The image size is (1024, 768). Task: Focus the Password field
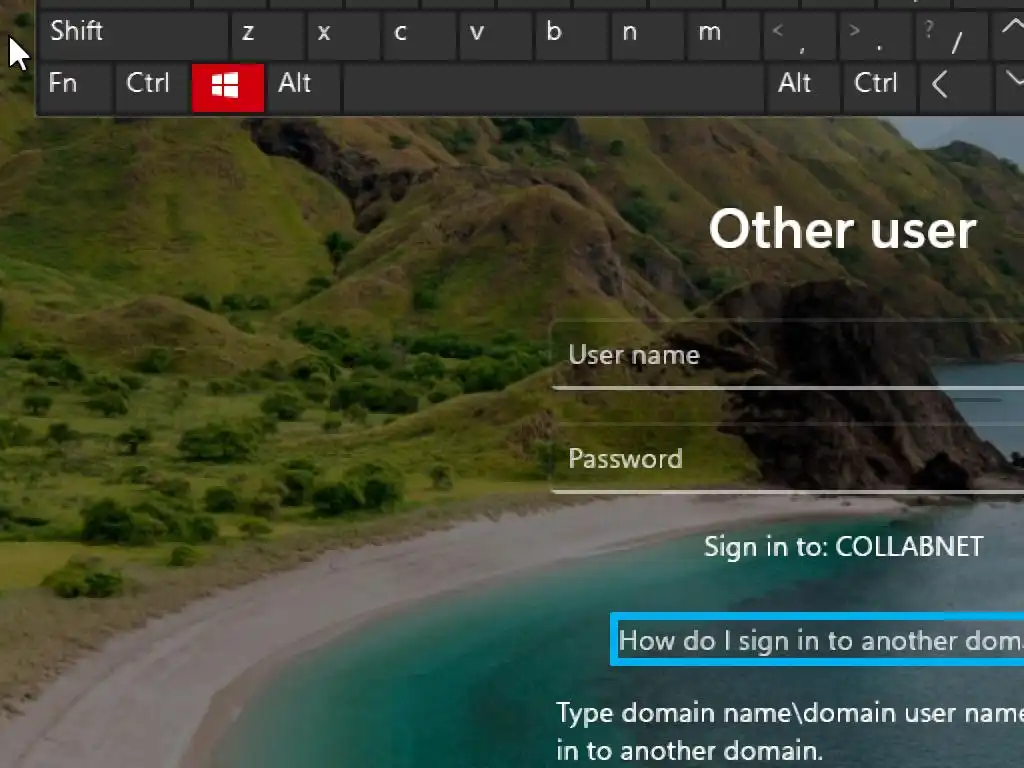(788, 458)
